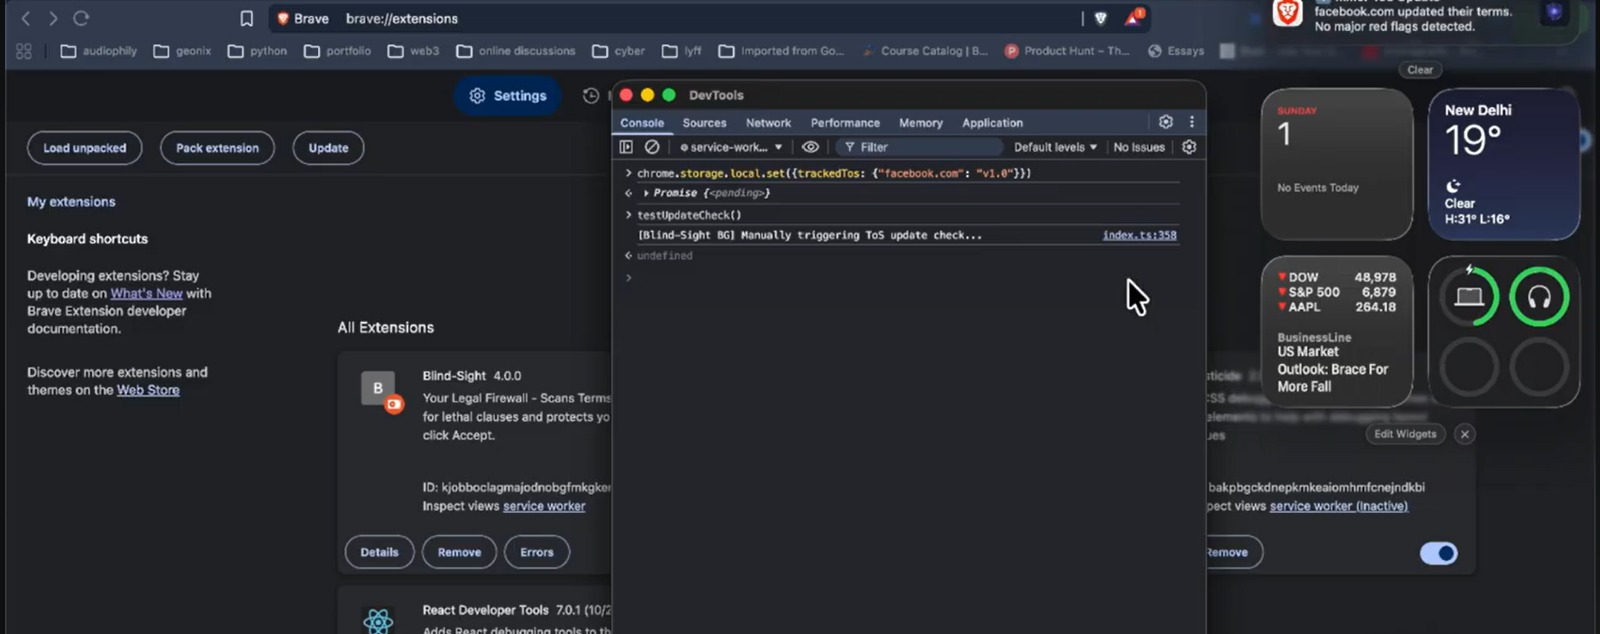Click the history clock icon
Screen dimensions: 1600x634
click(x=591, y=96)
